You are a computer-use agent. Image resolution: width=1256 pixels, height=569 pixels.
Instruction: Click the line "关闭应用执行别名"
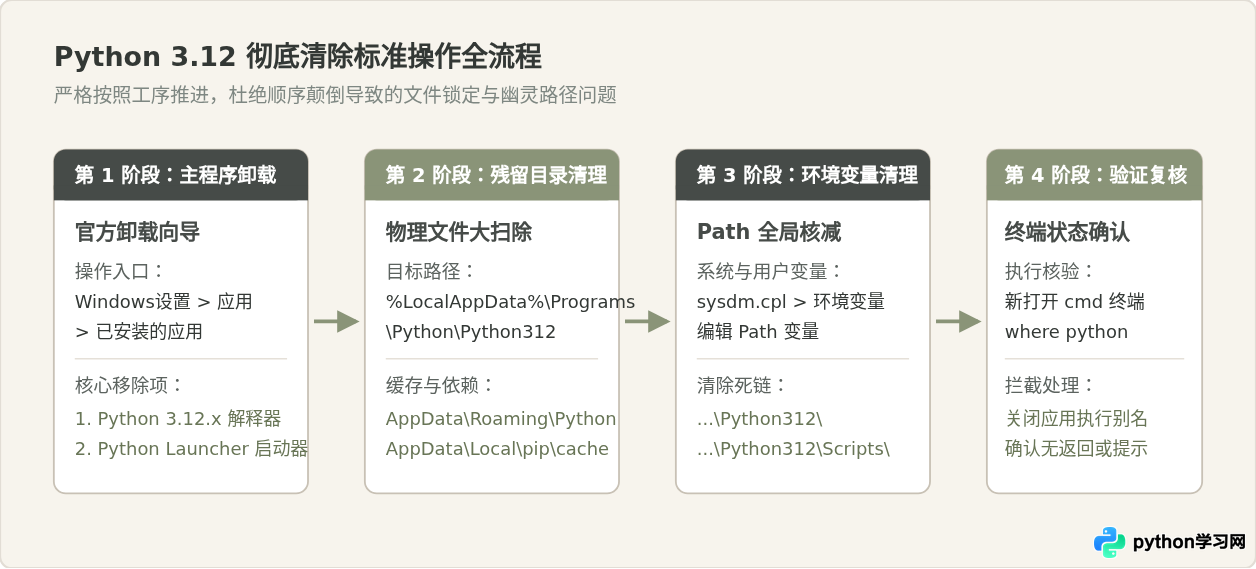[x=1076, y=419]
